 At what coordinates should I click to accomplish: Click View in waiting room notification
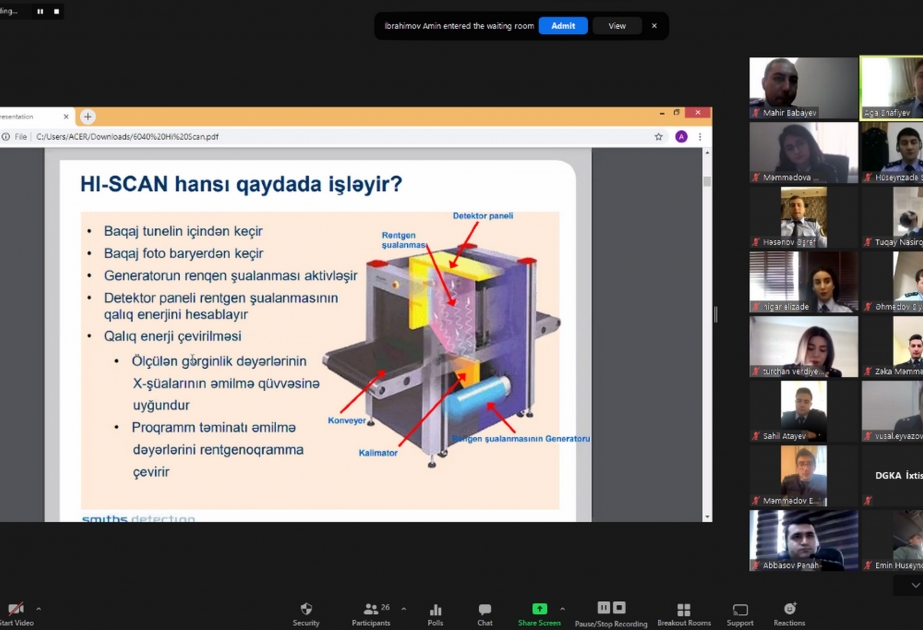(617, 26)
